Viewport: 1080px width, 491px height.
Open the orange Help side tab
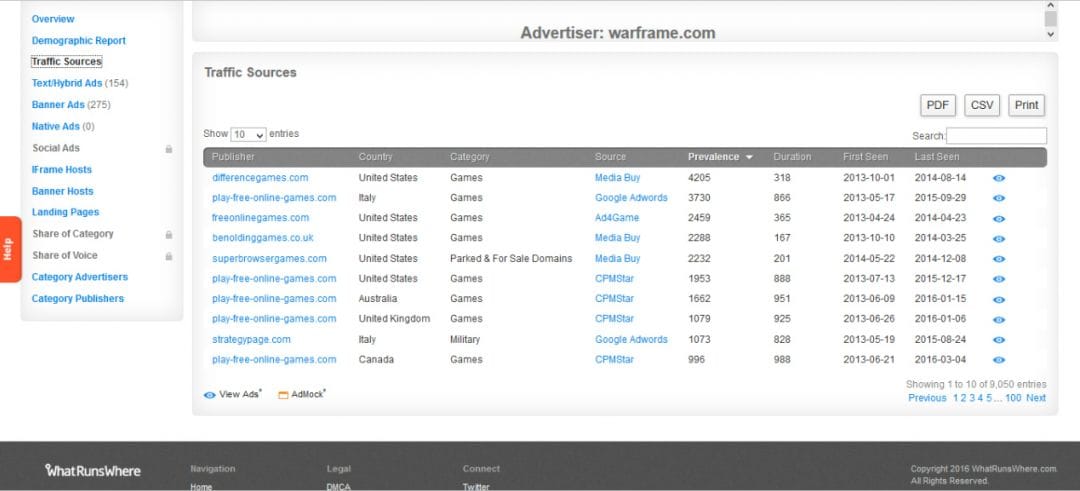[10, 249]
